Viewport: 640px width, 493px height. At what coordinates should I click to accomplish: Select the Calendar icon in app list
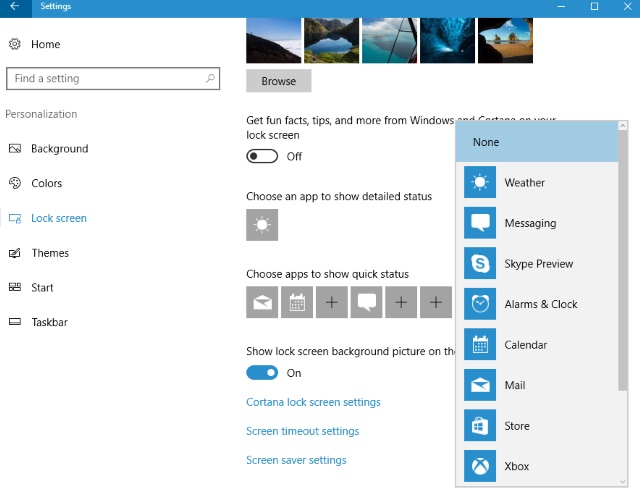pos(480,344)
